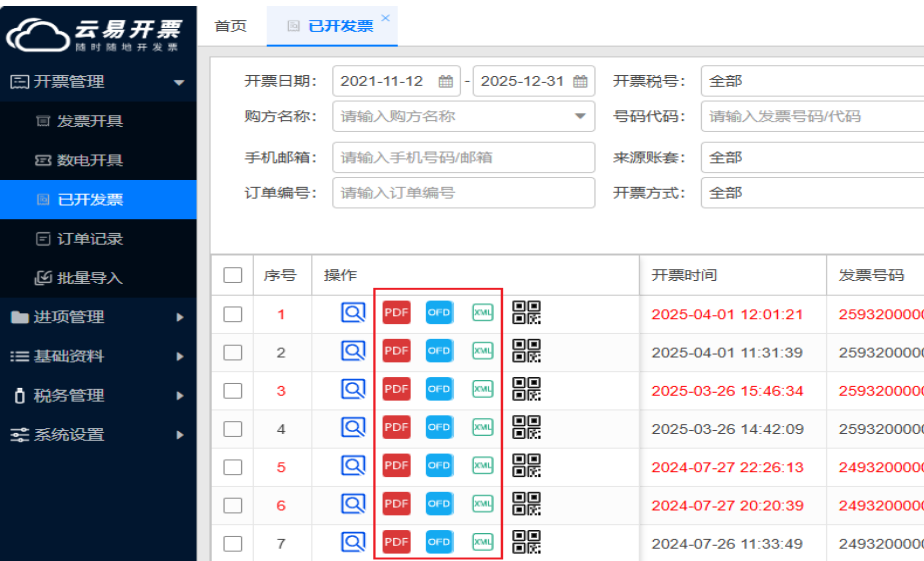Click the PDF icon in row 6
This screenshot has height=561, width=924.
[x=397, y=504]
